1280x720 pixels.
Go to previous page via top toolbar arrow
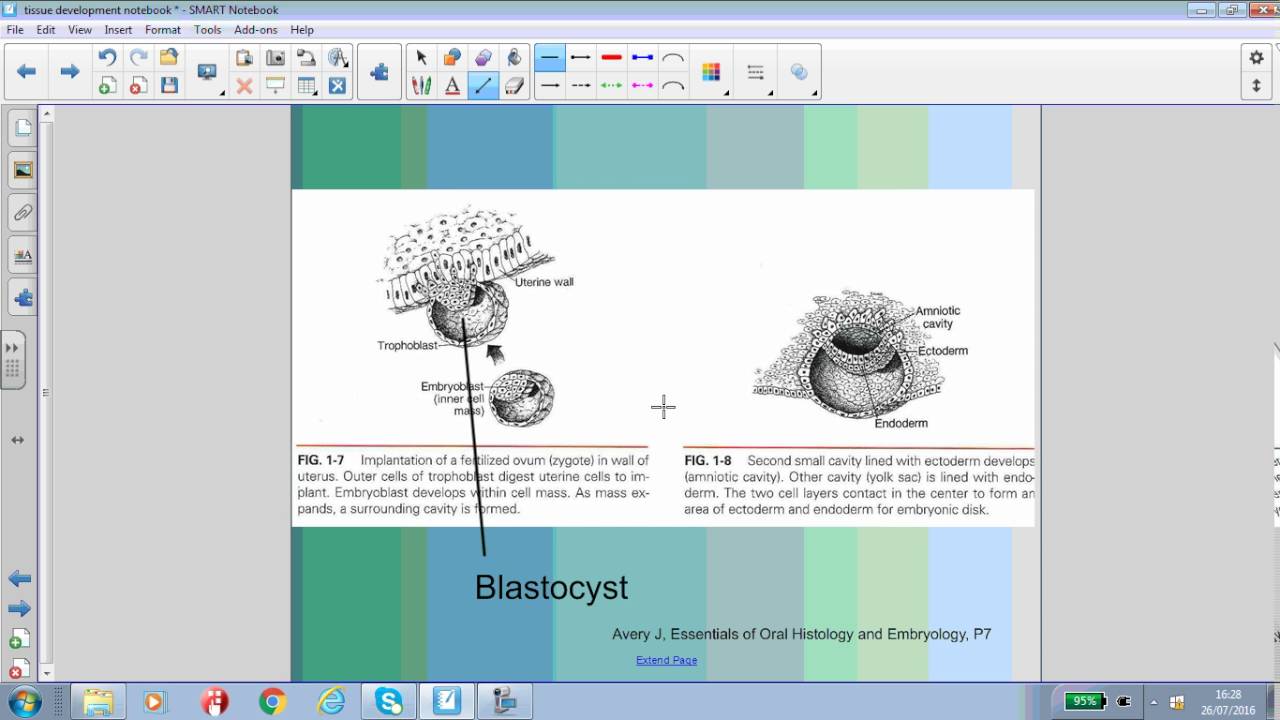pyautogui.click(x=27, y=71)
